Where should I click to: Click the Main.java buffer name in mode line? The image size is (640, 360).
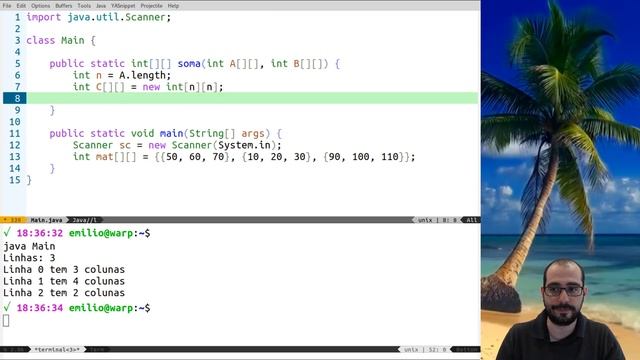tap(47, 220)
